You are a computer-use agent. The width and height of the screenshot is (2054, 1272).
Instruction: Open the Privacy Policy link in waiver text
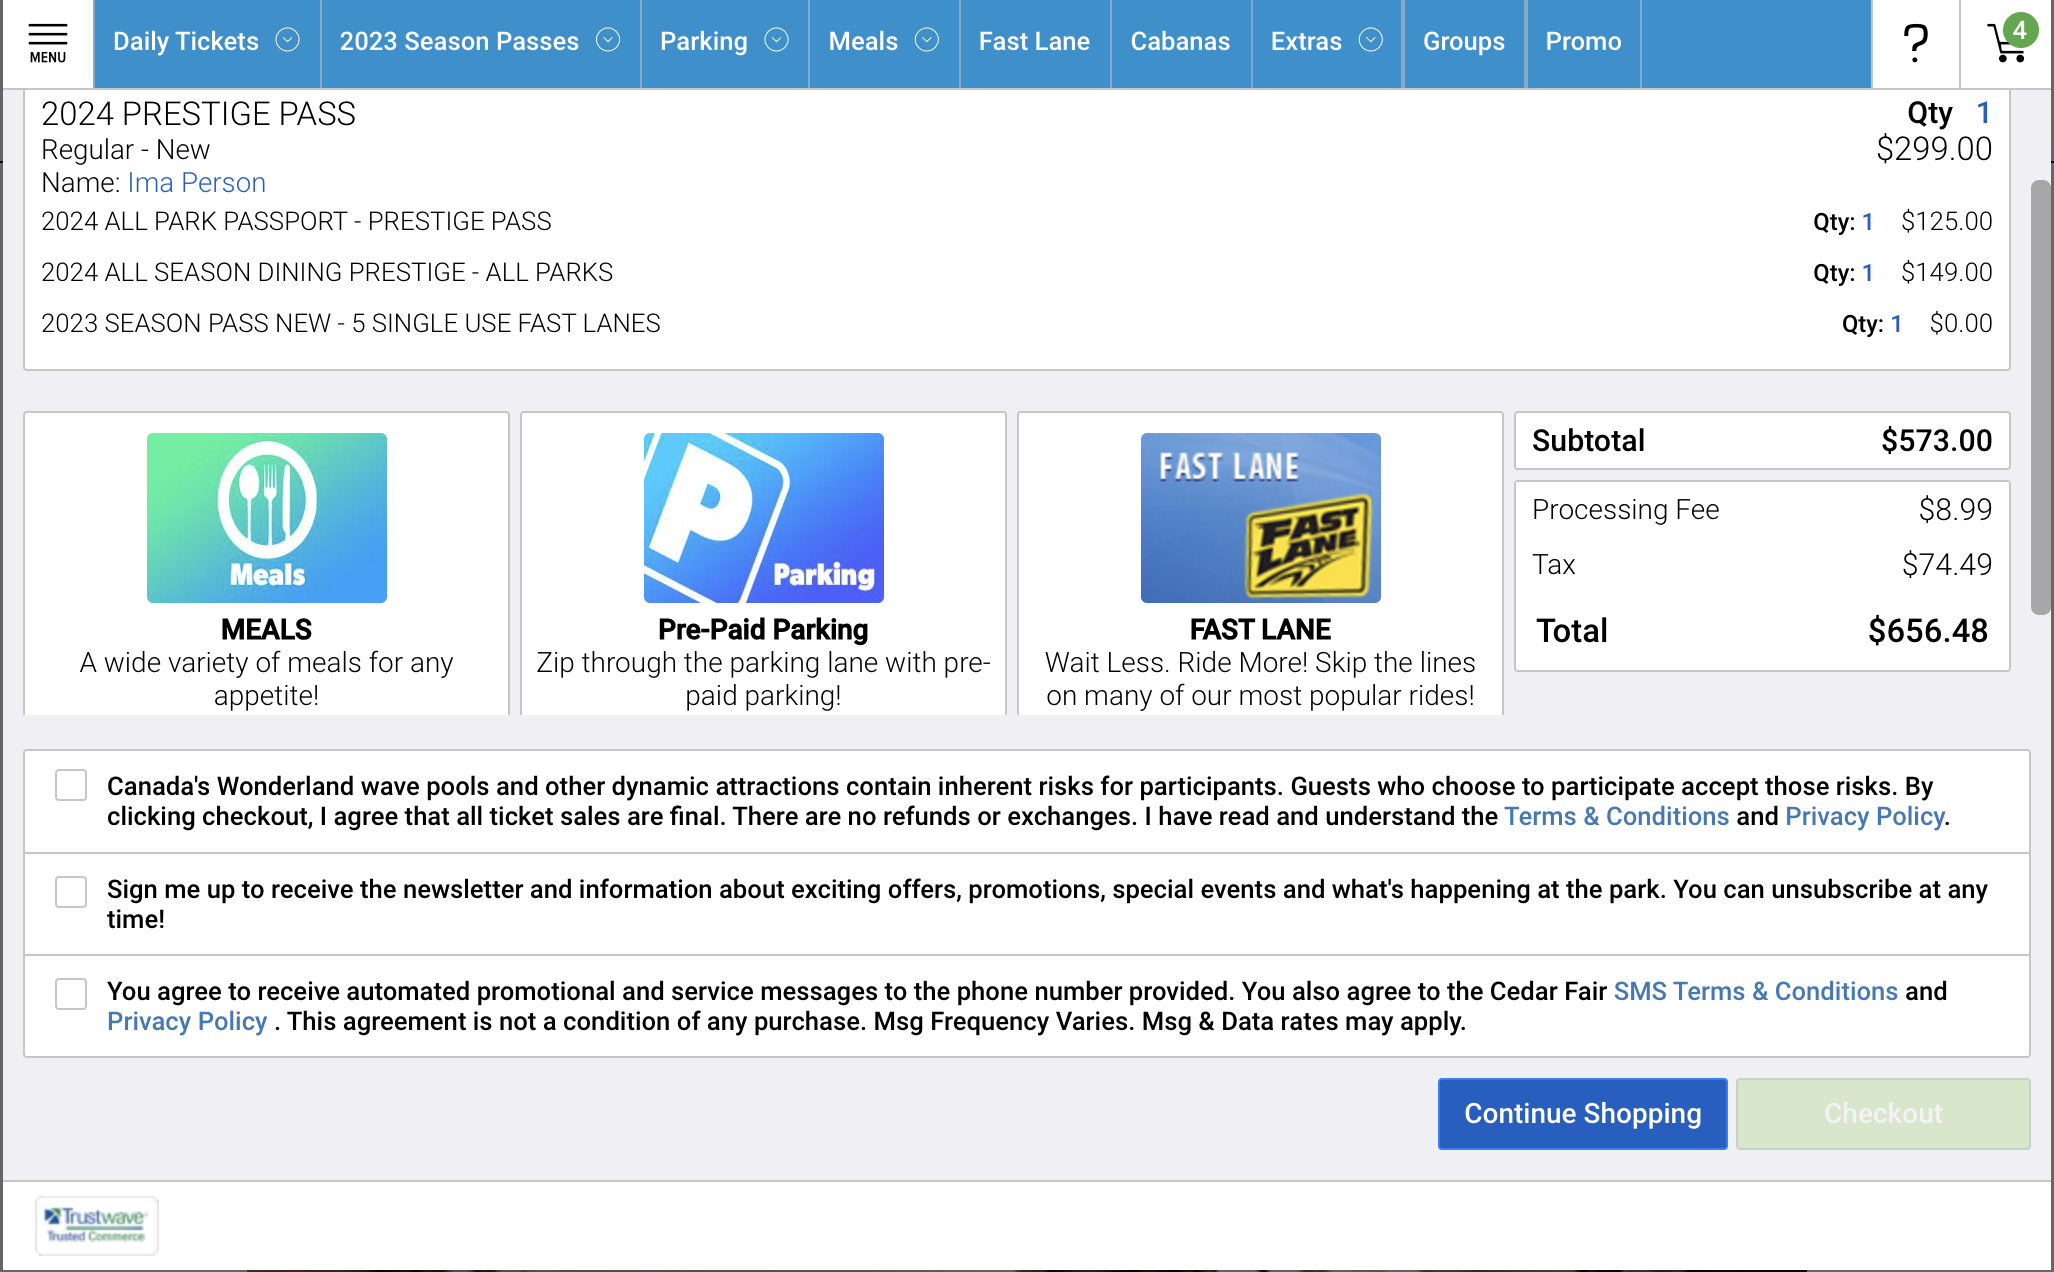pyautogui.click(x=1865, y=816)
